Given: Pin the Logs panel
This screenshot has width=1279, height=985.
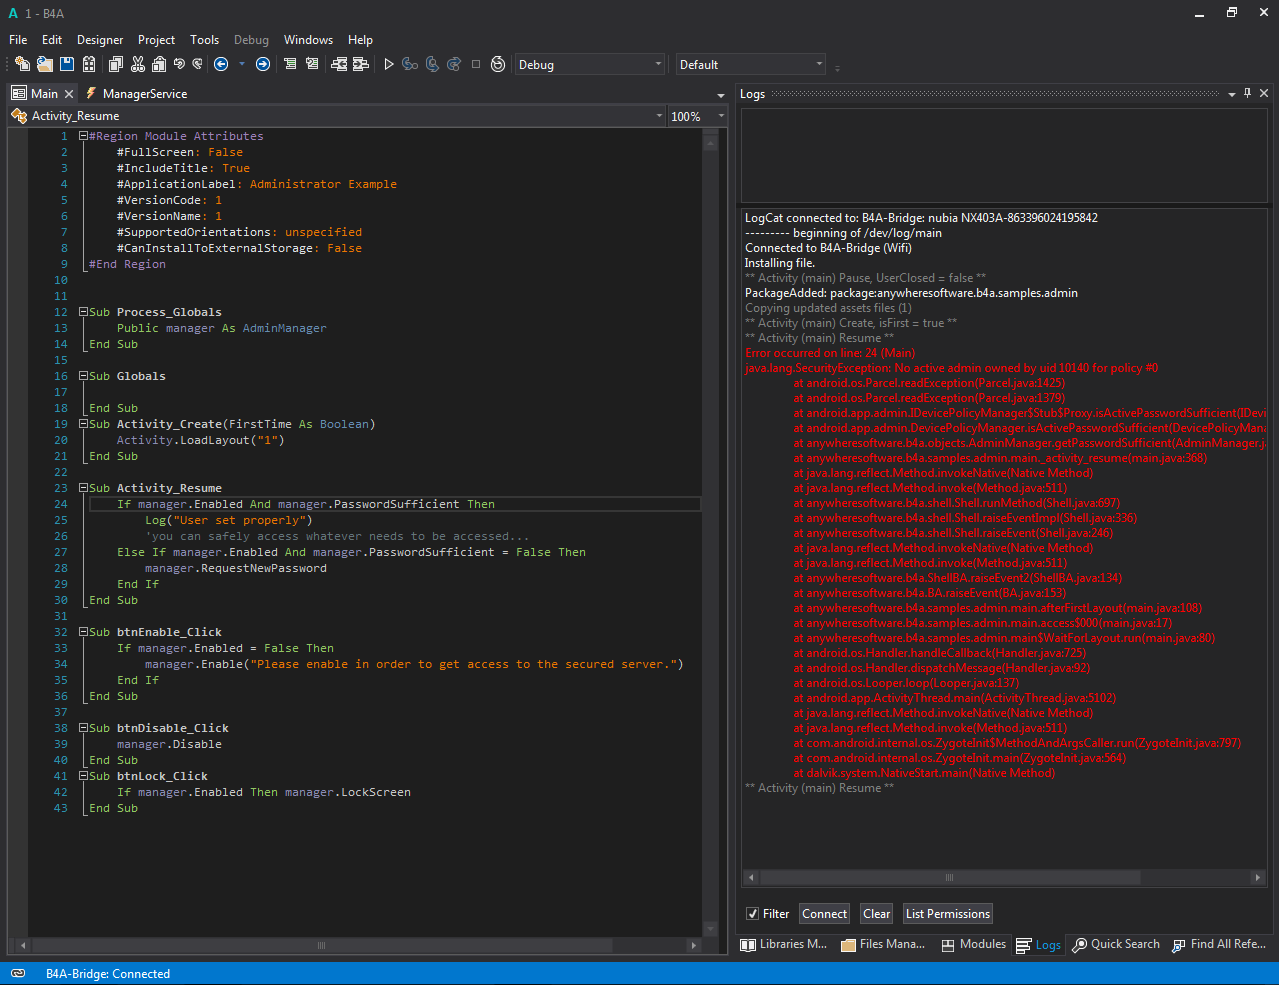Looking at the screenshot, I should pos(1247,93).
